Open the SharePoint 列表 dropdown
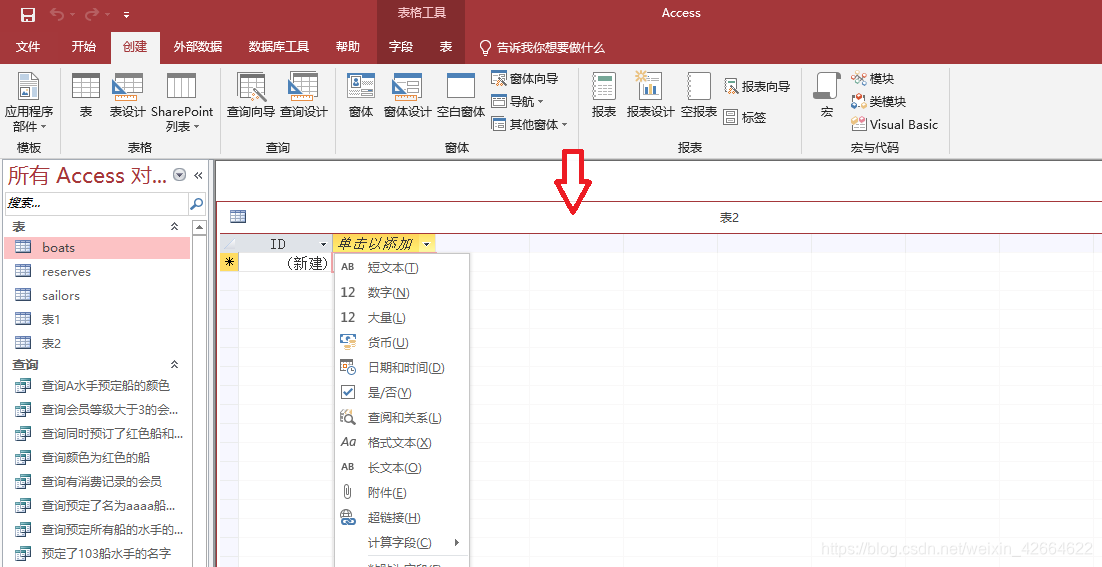The width and height of the screenshot is (1102, 567). pos(181,102)
